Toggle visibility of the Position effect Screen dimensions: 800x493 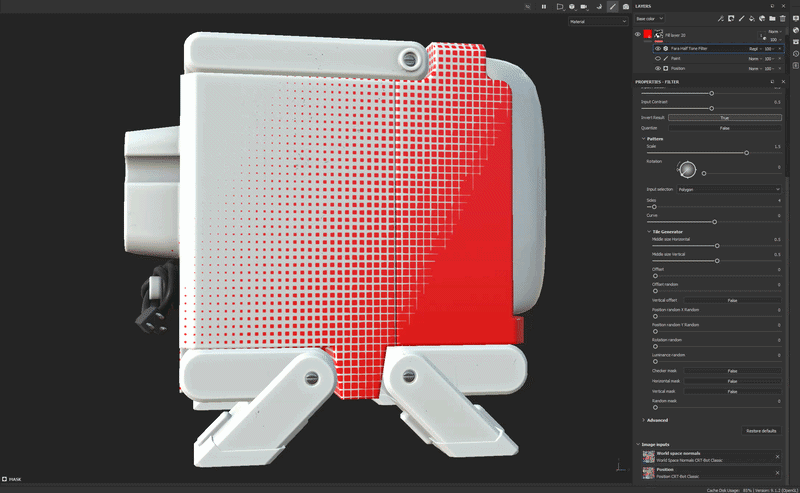click(657, 68)
